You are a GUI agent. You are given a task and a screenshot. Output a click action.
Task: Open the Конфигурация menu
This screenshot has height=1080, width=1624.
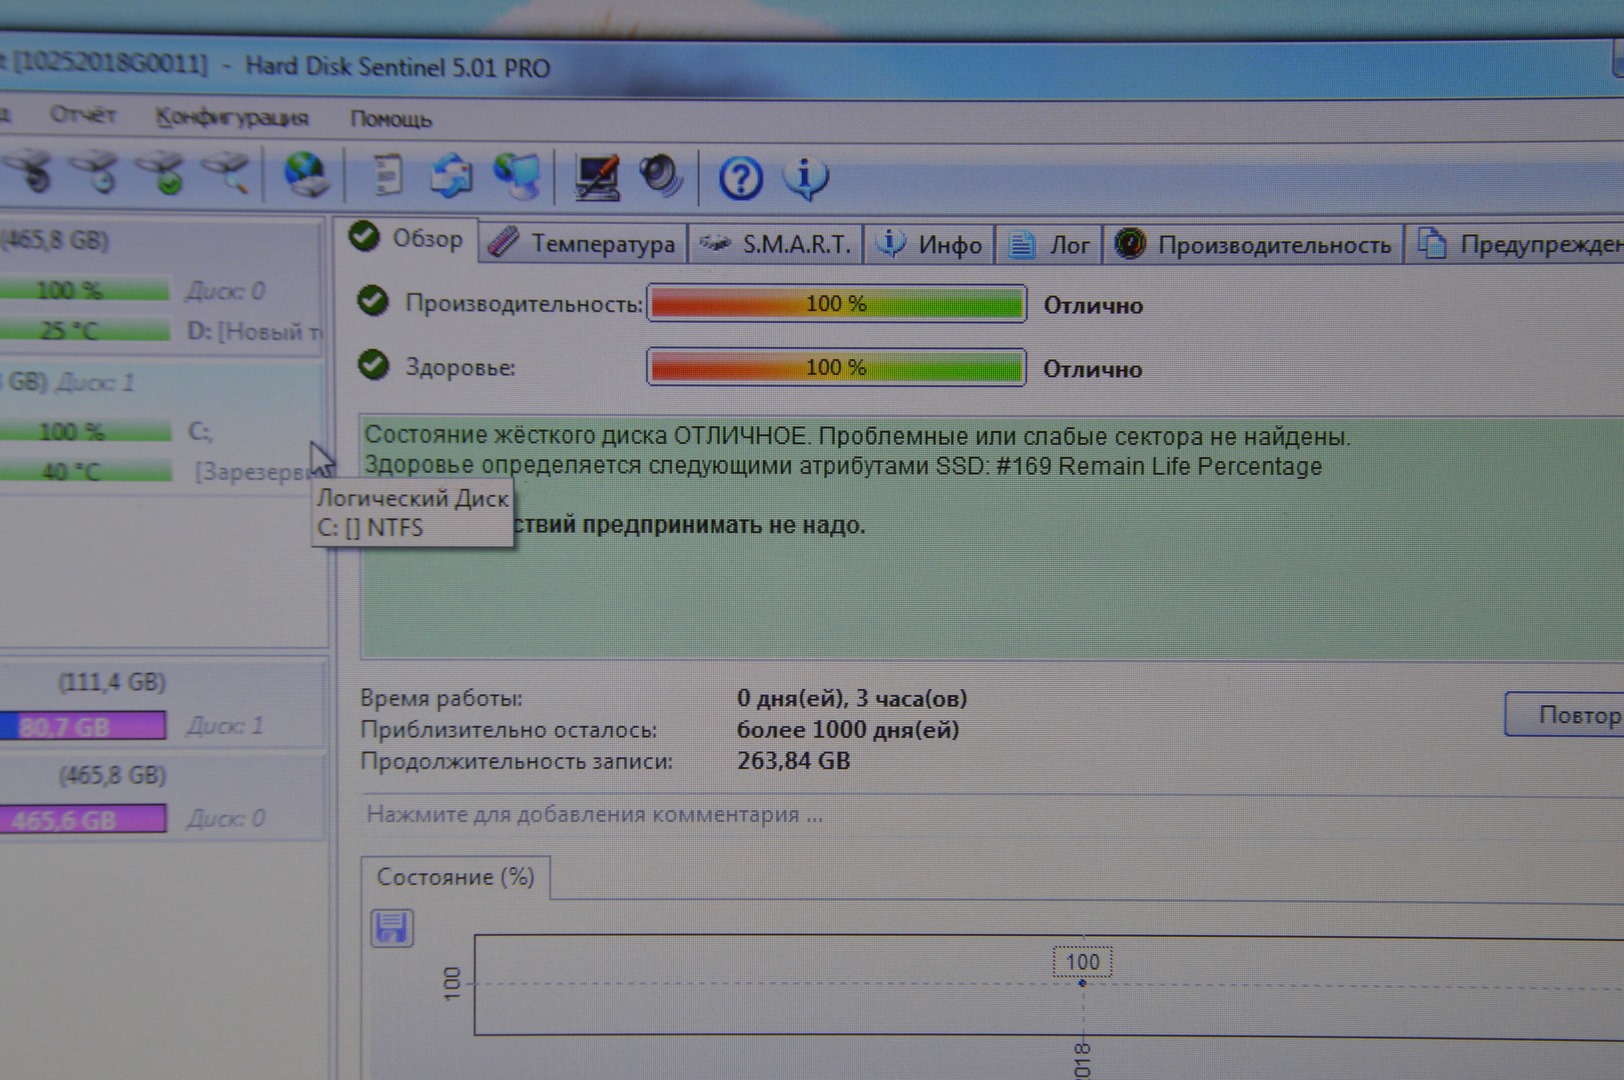[232, 117]
